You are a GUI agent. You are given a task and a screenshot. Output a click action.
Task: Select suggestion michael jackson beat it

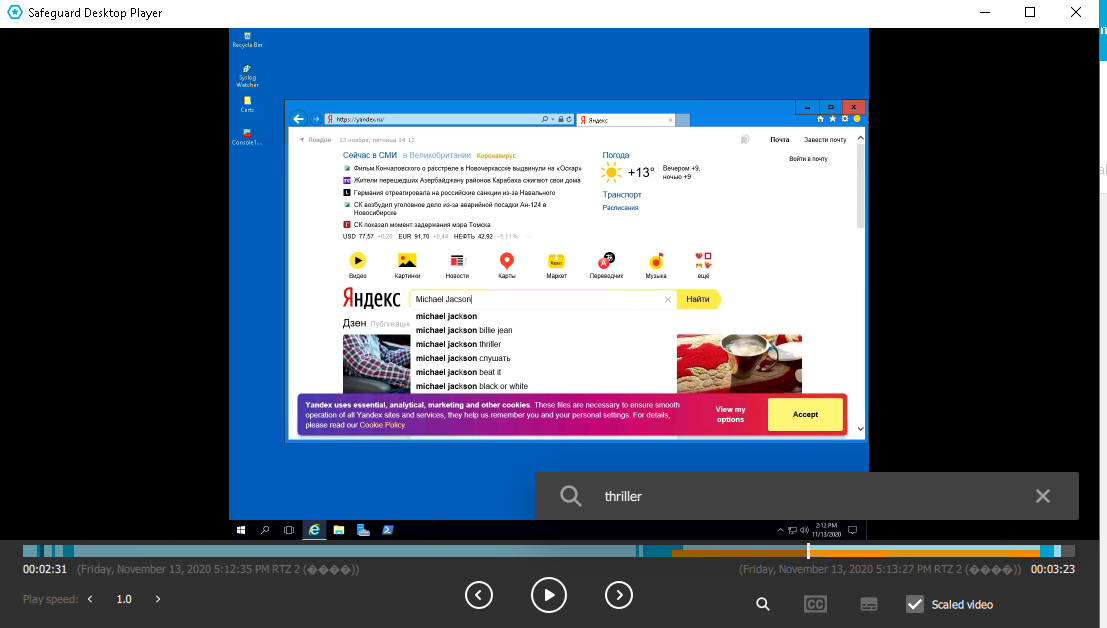click(x=458, y=373)
